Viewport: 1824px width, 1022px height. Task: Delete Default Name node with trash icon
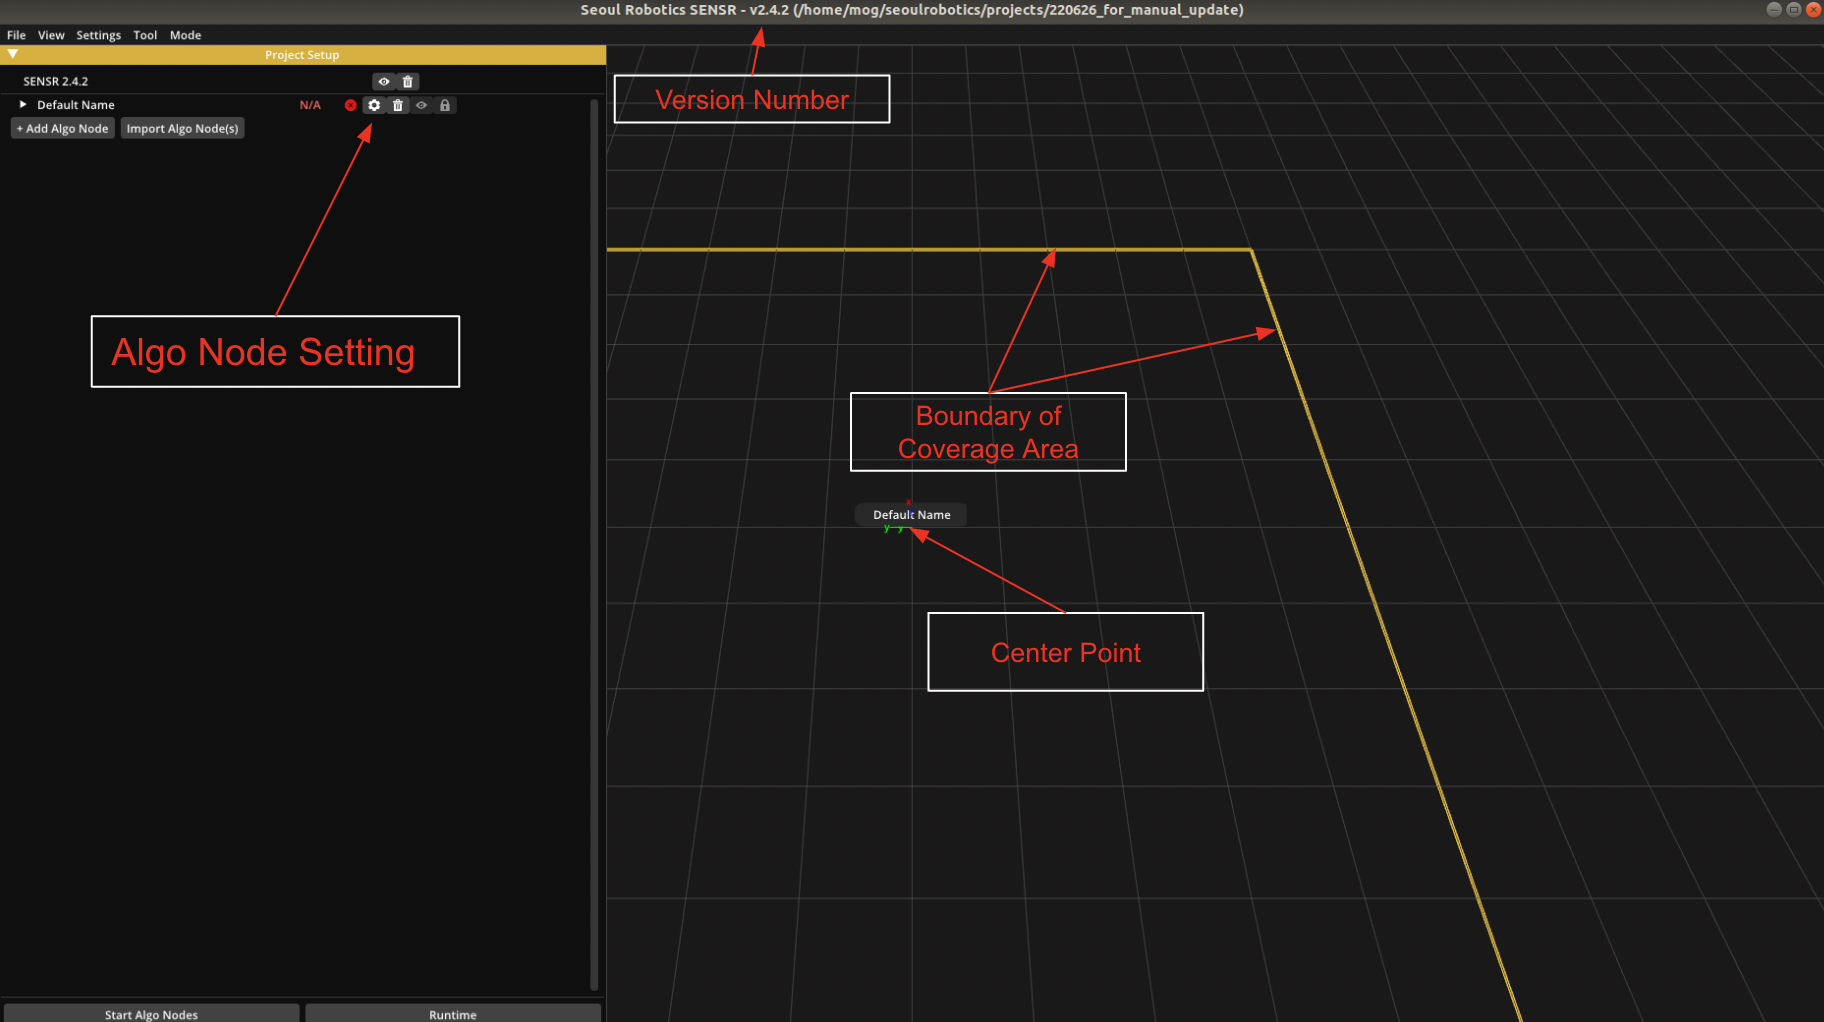pyautogui.click(x=398, y=105)
